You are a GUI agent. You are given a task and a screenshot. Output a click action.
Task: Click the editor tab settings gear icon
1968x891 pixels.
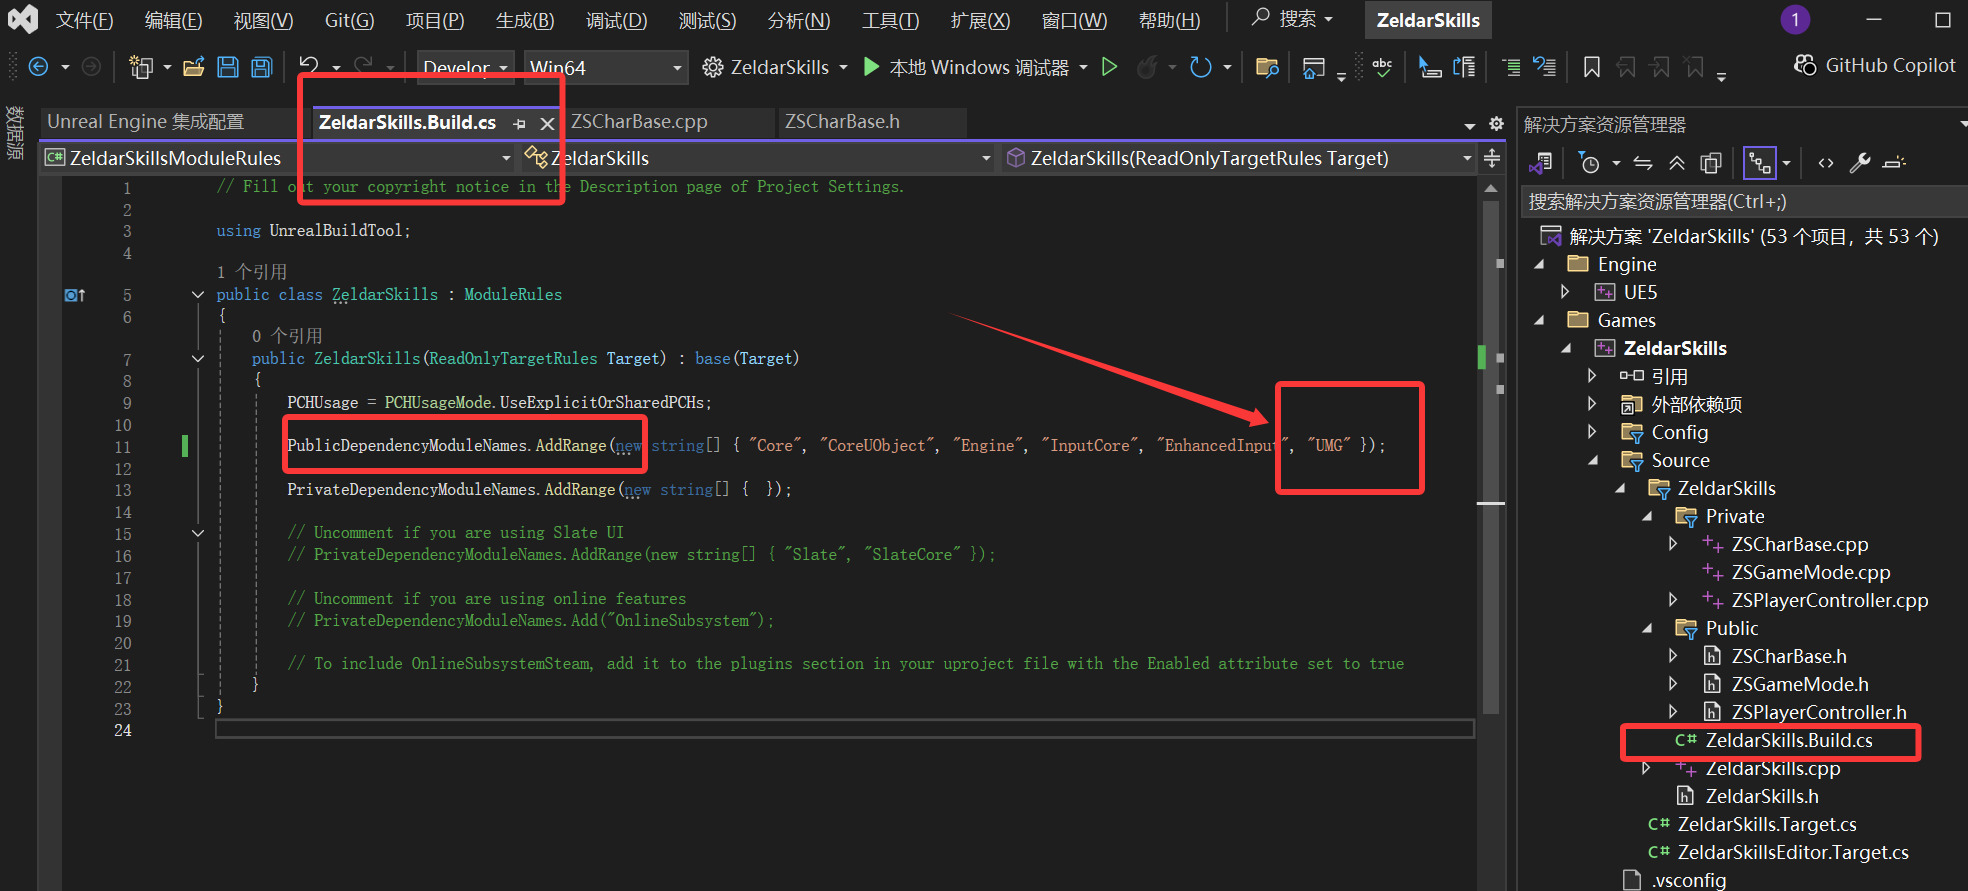(x=1496, y=124)
